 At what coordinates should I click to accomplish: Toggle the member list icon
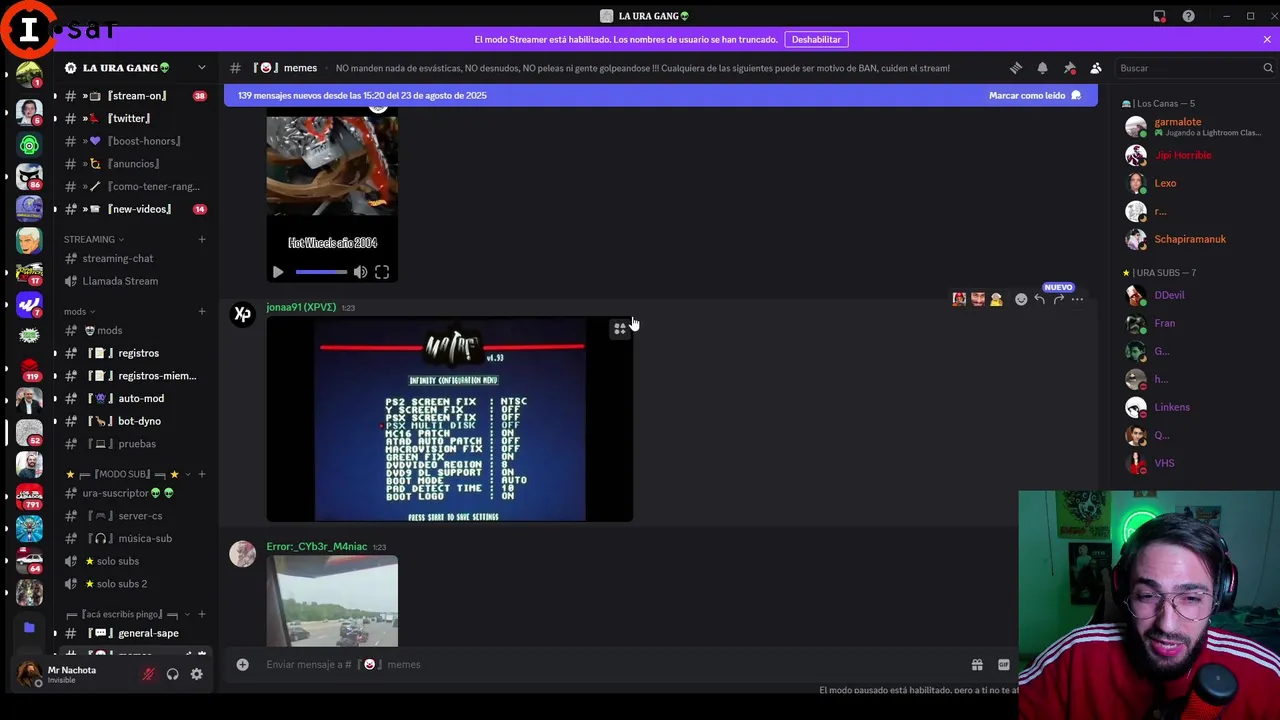tap(1096, 68)
